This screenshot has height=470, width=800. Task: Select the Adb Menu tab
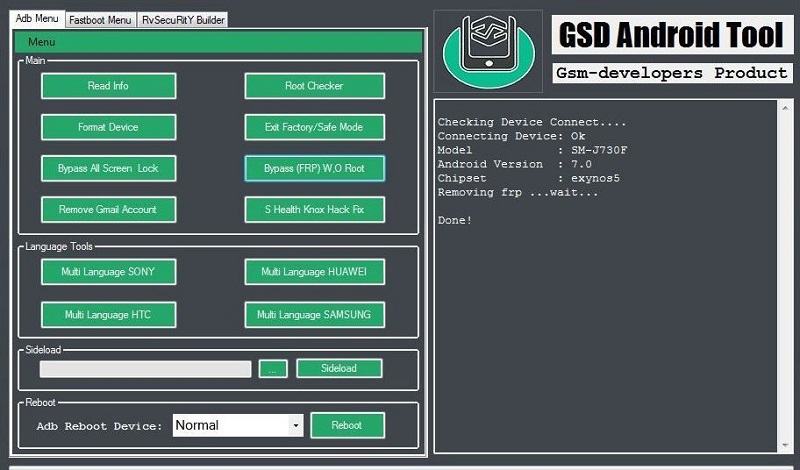[37, 18]
